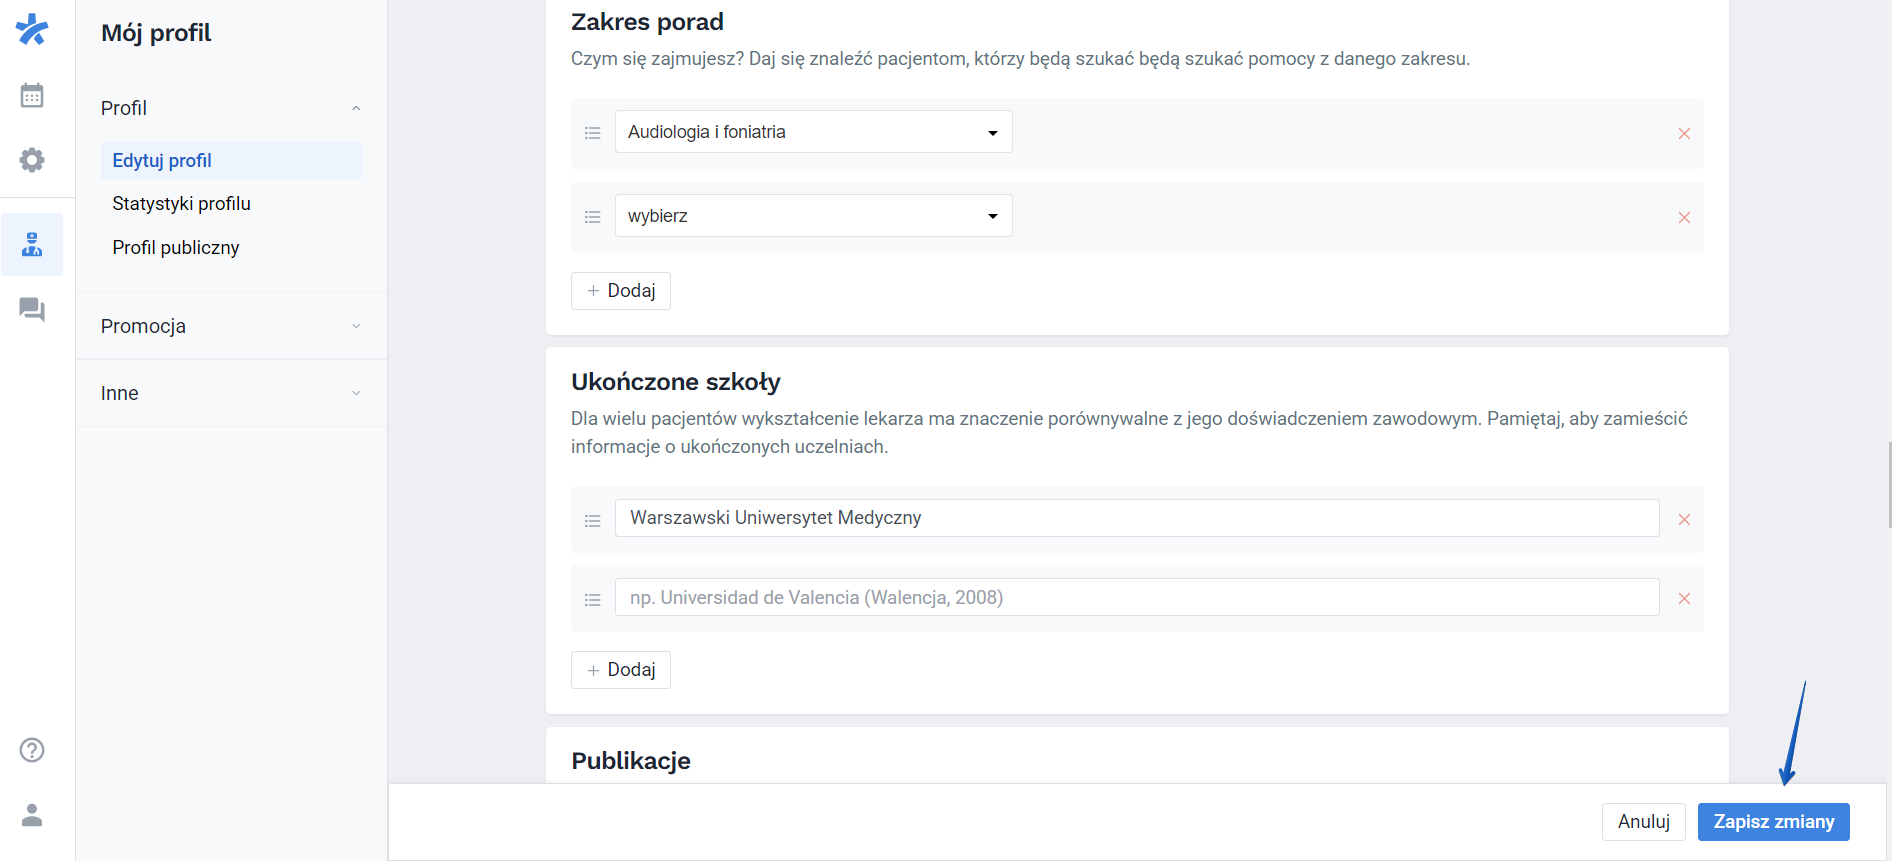Click the ZnanyLekarz logo icon
1892x861 pixels.
pos(32,29)
